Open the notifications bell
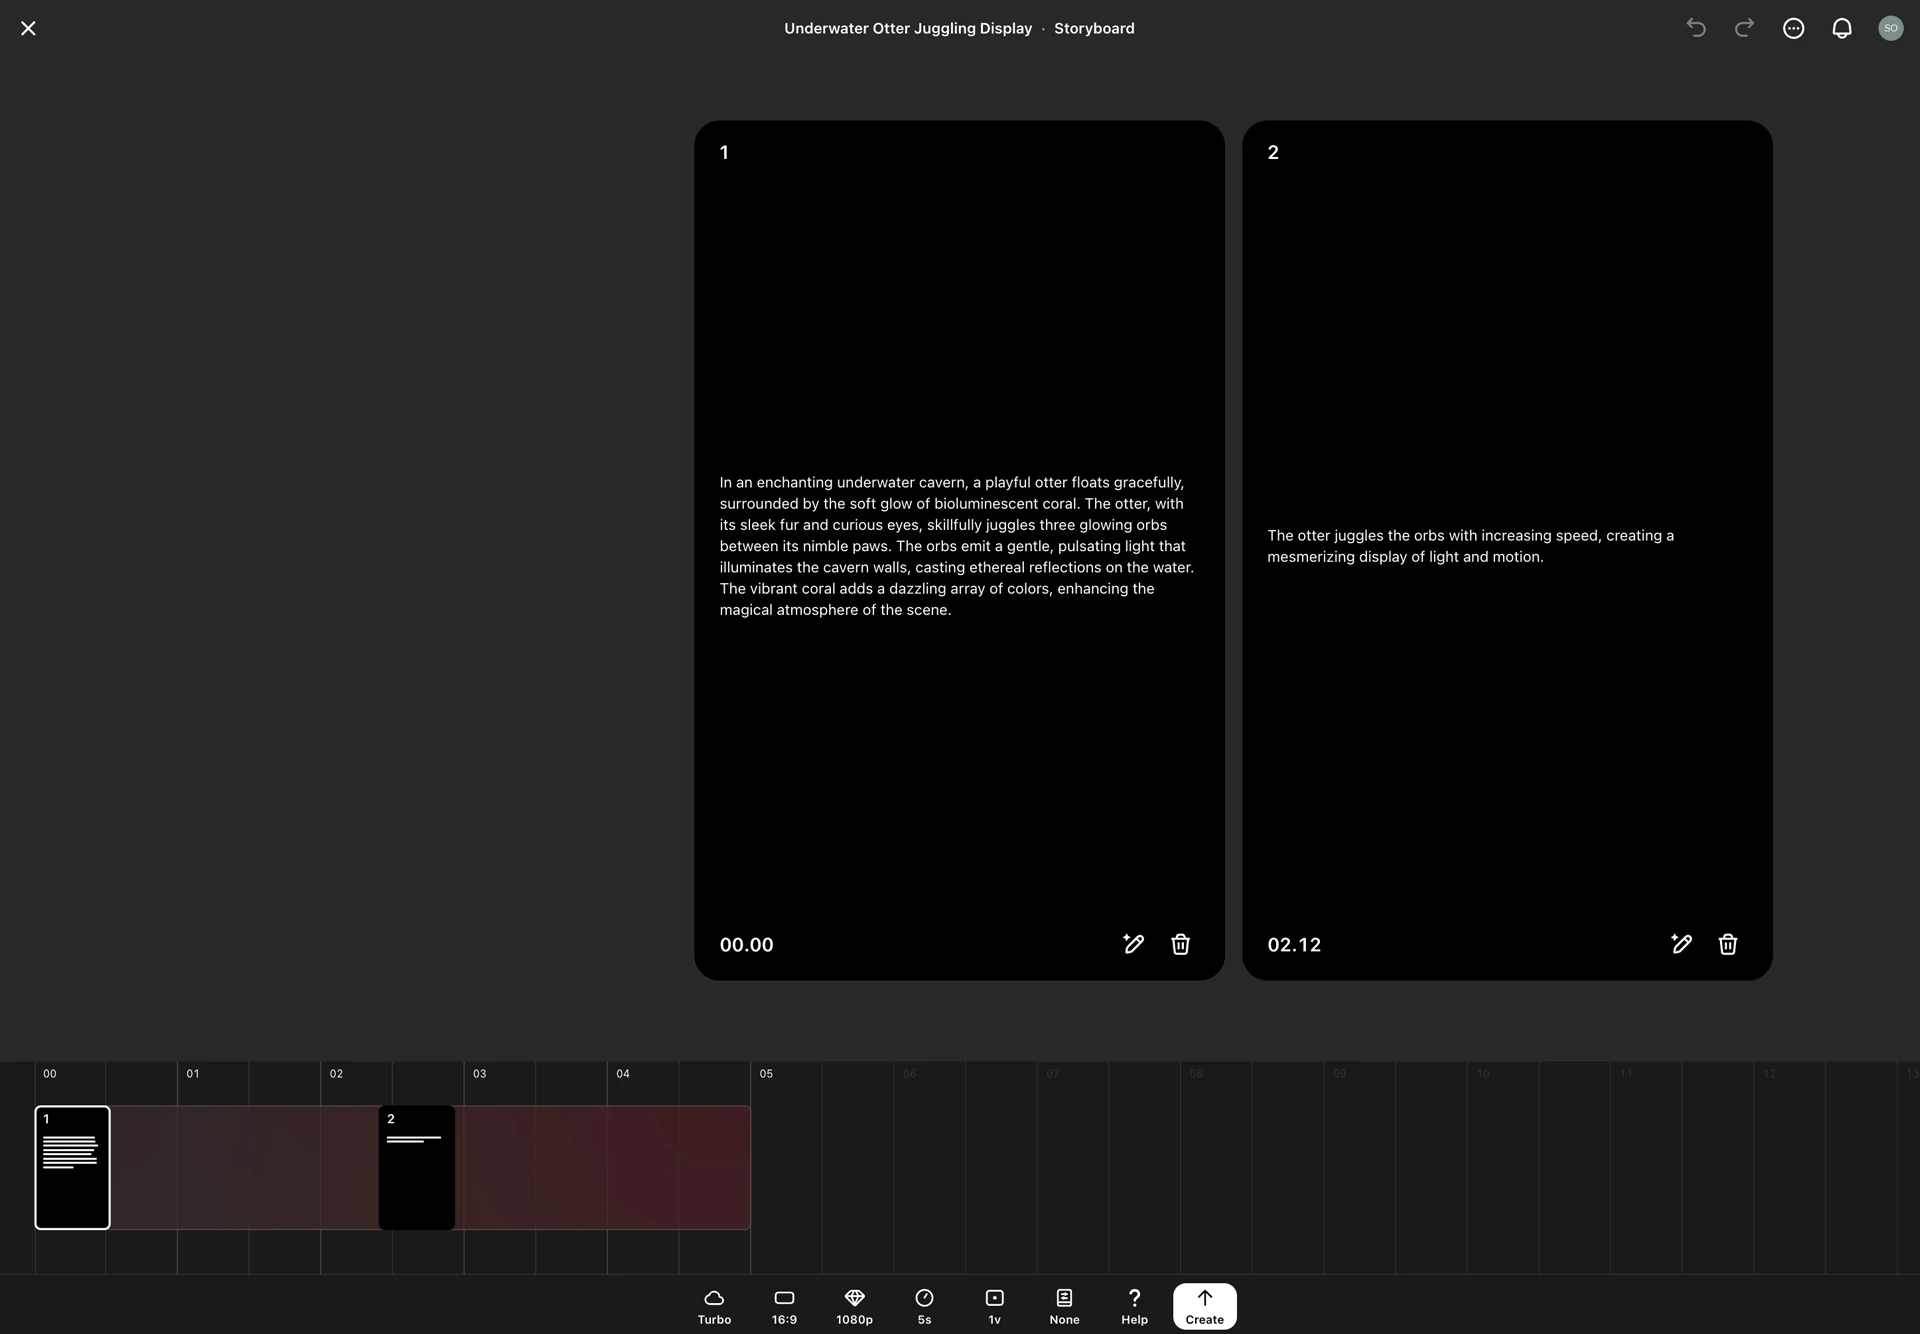The image size is (1920, 1334). click(1842, 28)
